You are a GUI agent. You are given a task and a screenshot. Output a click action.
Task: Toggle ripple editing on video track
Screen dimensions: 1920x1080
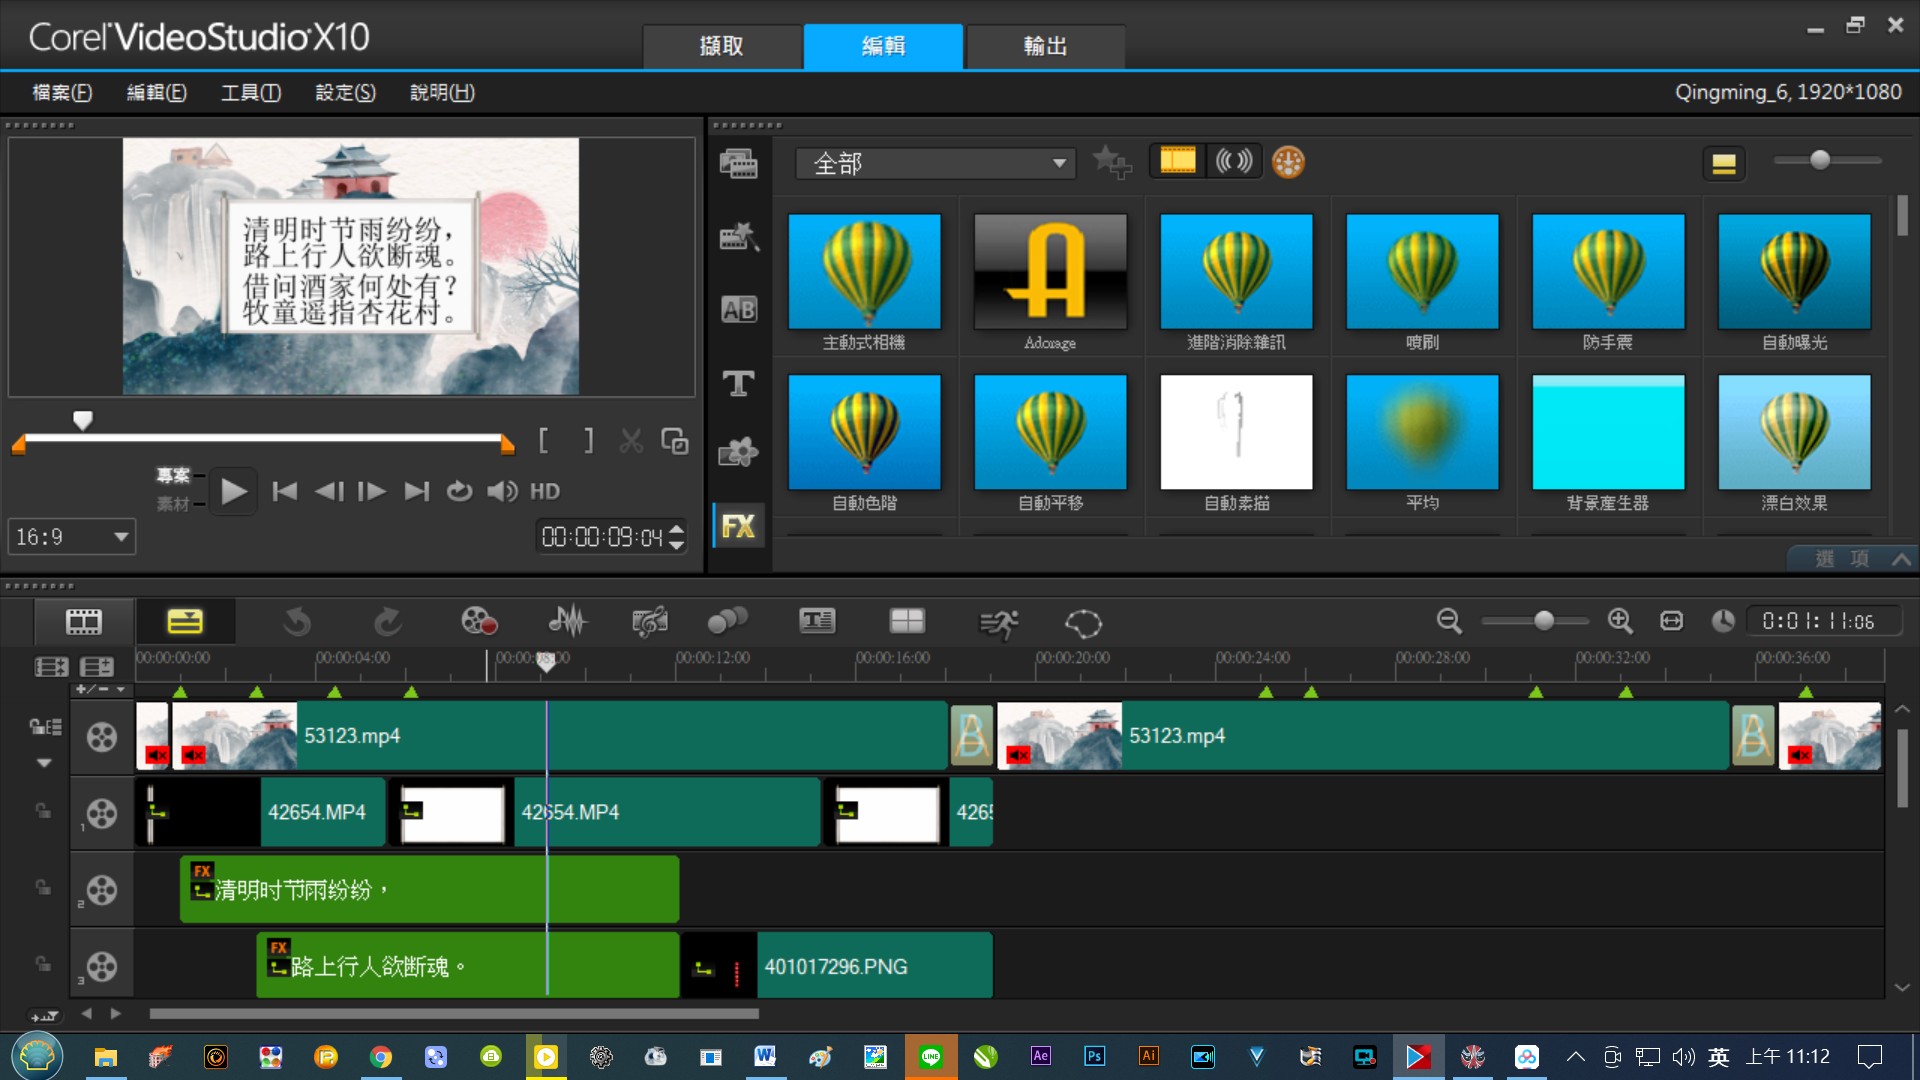(44, 727)
